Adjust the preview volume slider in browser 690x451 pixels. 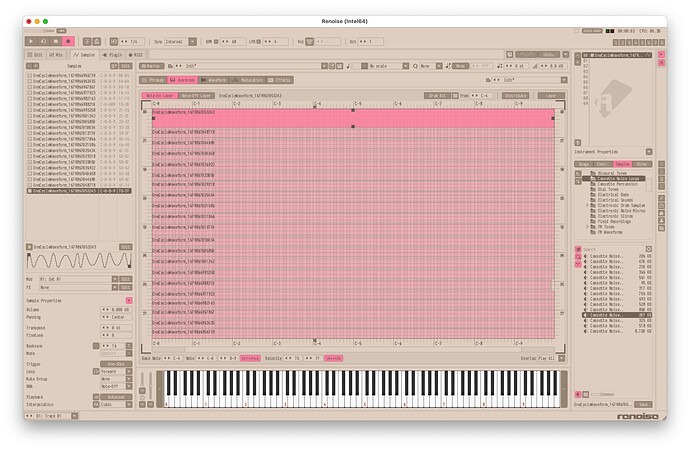coord(602,394)
